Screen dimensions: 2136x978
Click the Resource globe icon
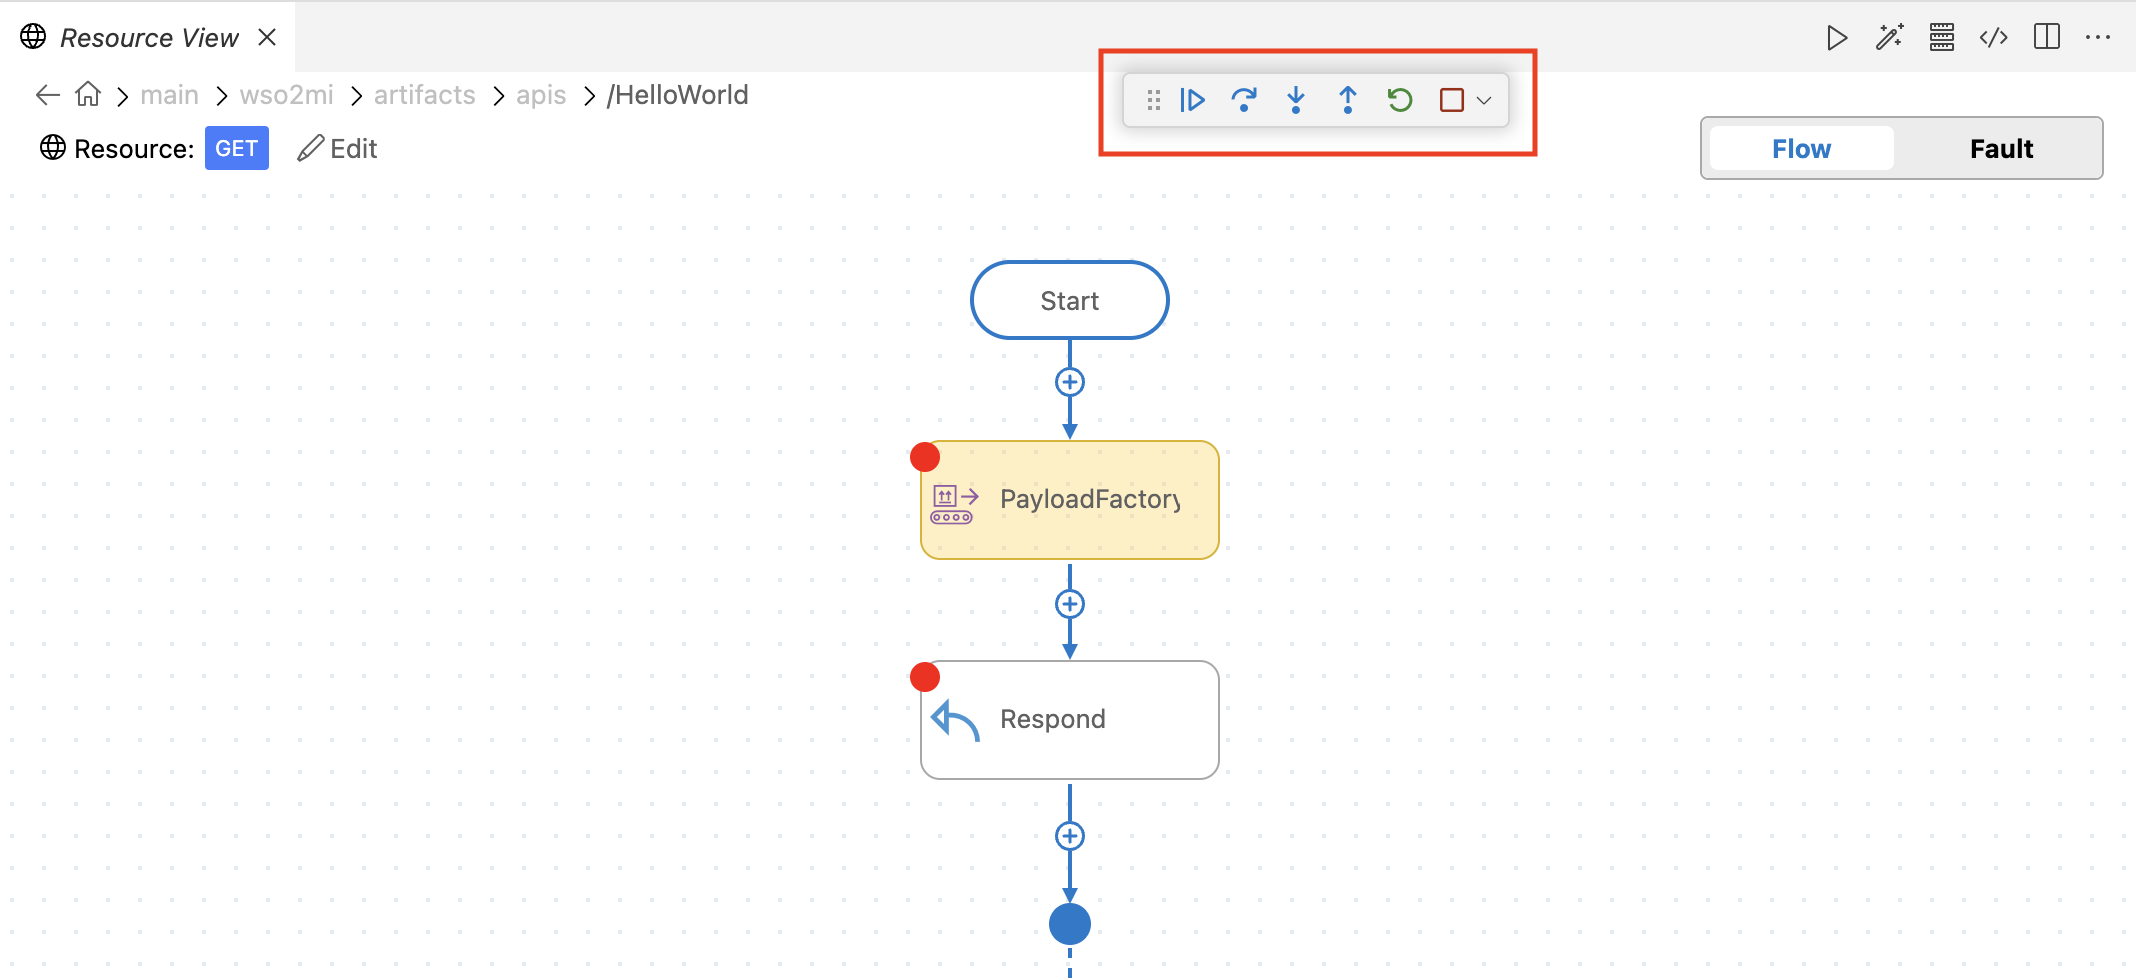click(x=53, y=147)
